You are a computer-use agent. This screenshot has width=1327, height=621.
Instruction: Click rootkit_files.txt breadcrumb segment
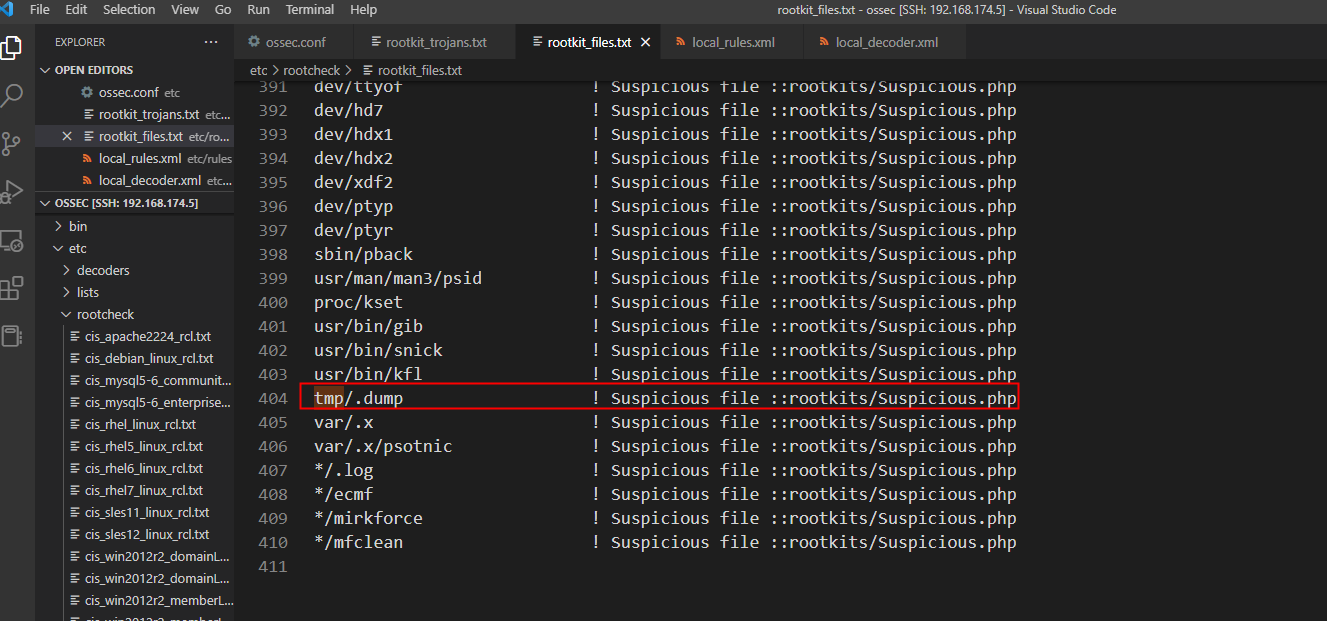coord(419,71)
